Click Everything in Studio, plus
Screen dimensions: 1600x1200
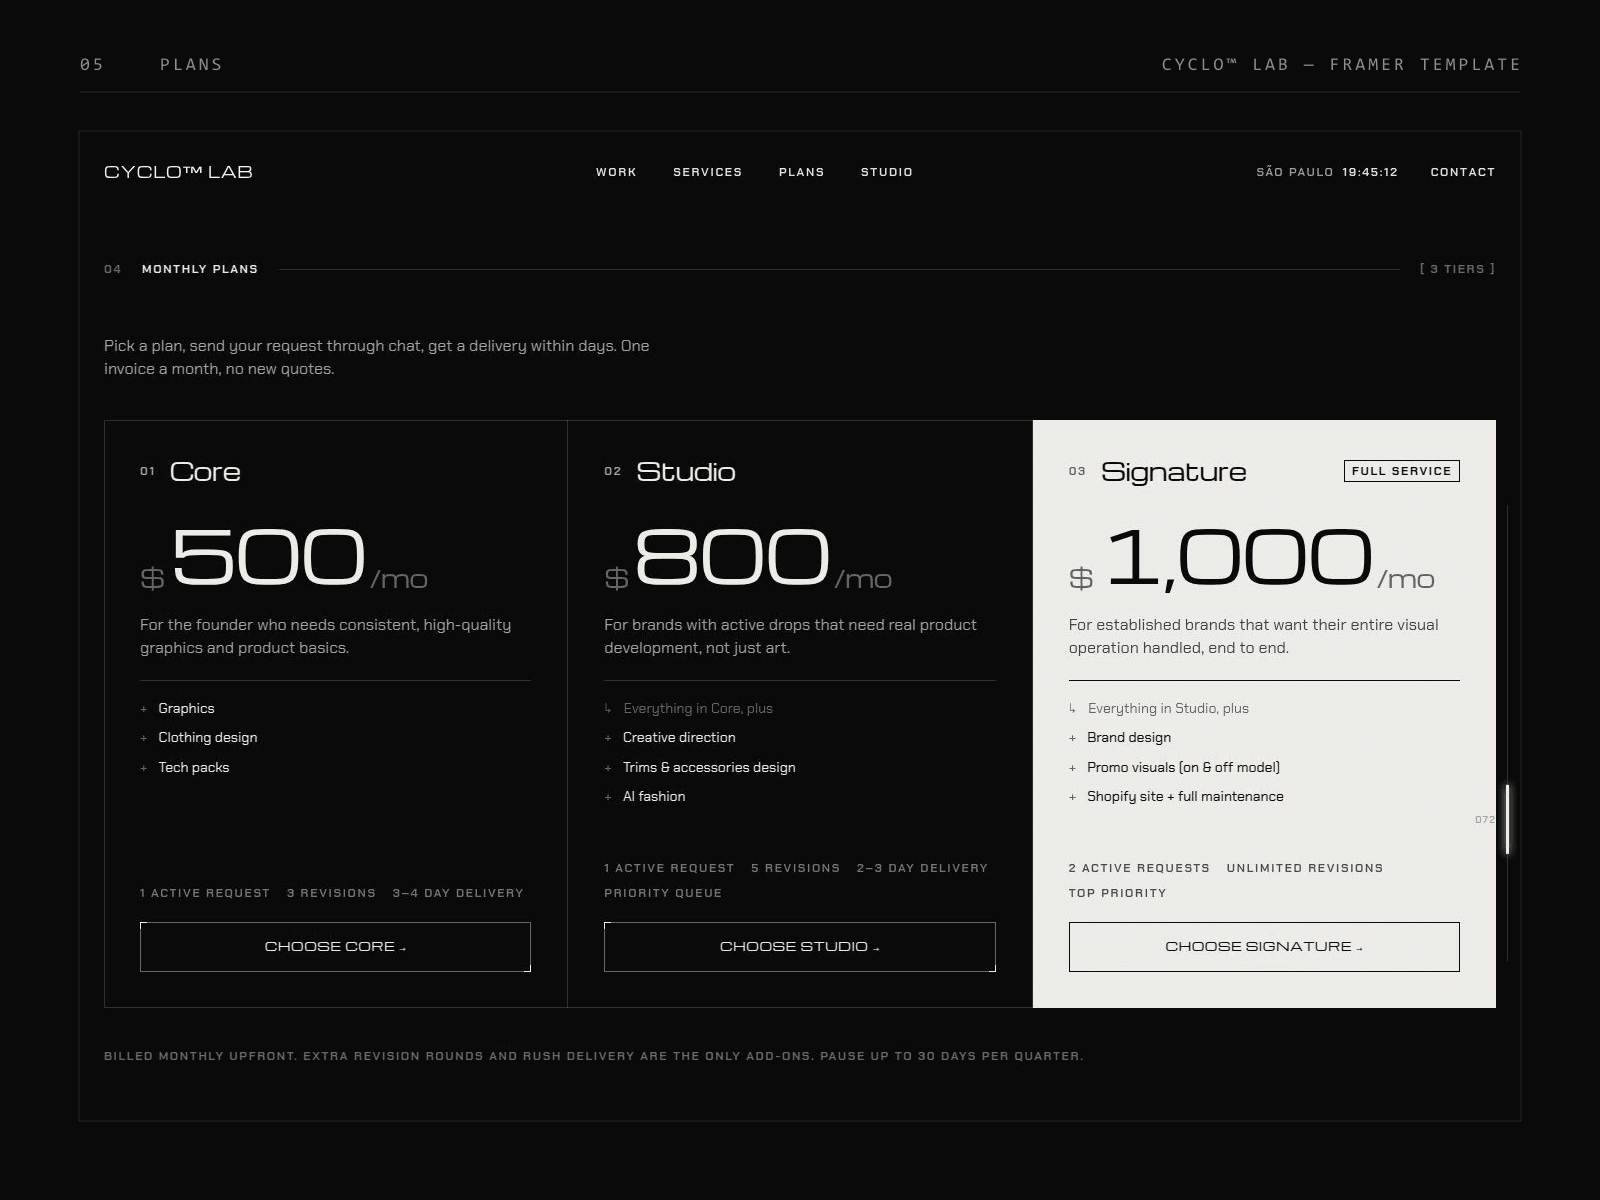pyautogui.click(x=1168, y=708)
